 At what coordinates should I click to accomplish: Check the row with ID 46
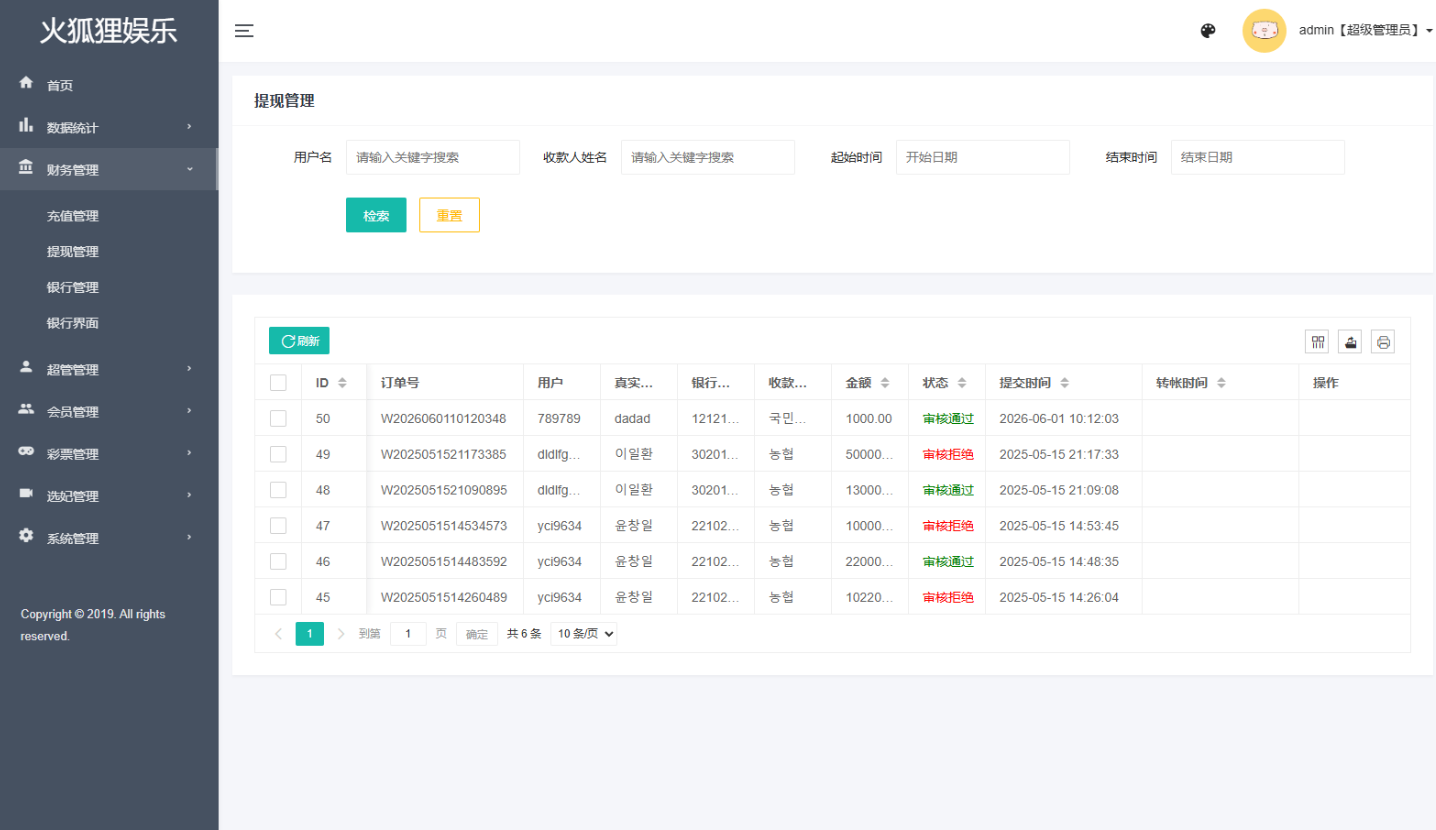[278, 561]
